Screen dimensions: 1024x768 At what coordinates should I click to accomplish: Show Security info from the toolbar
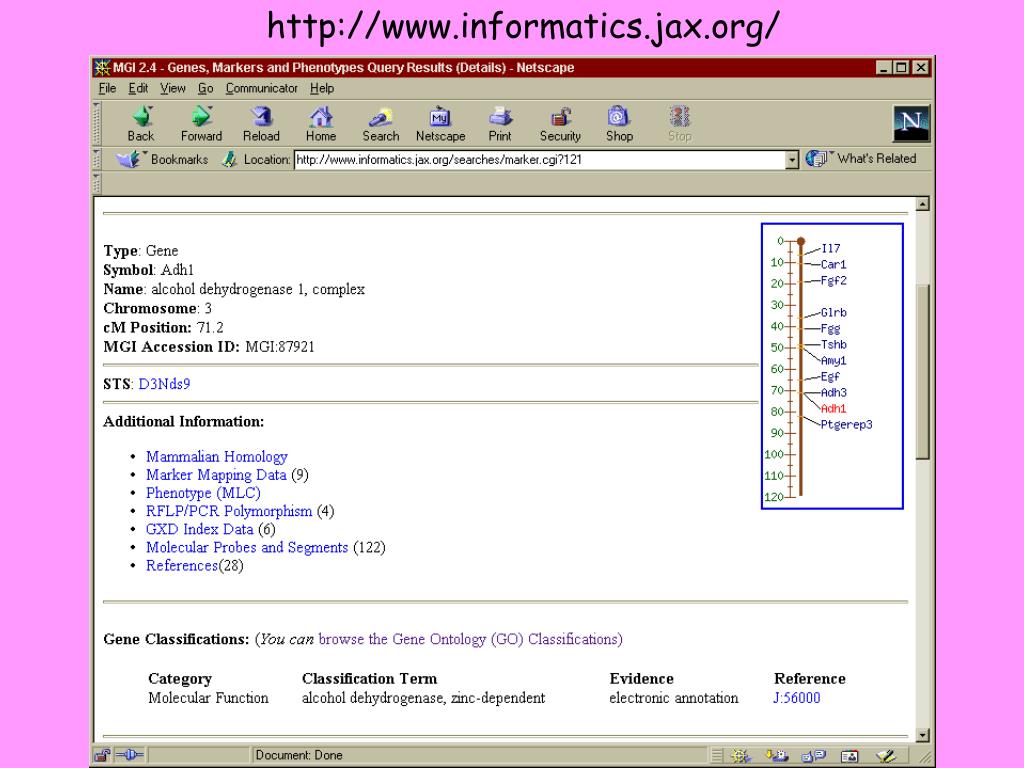click(560, 124)
